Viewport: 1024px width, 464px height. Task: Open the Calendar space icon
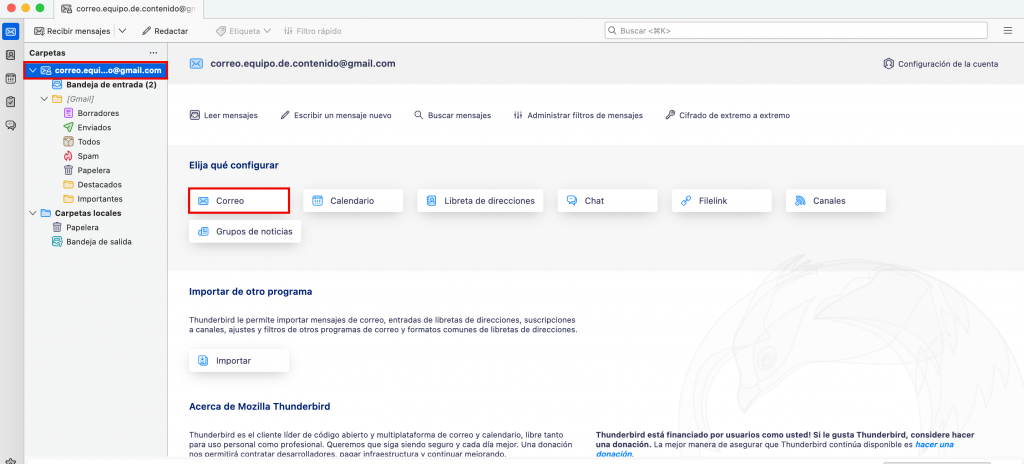click(x=10, y=78)
